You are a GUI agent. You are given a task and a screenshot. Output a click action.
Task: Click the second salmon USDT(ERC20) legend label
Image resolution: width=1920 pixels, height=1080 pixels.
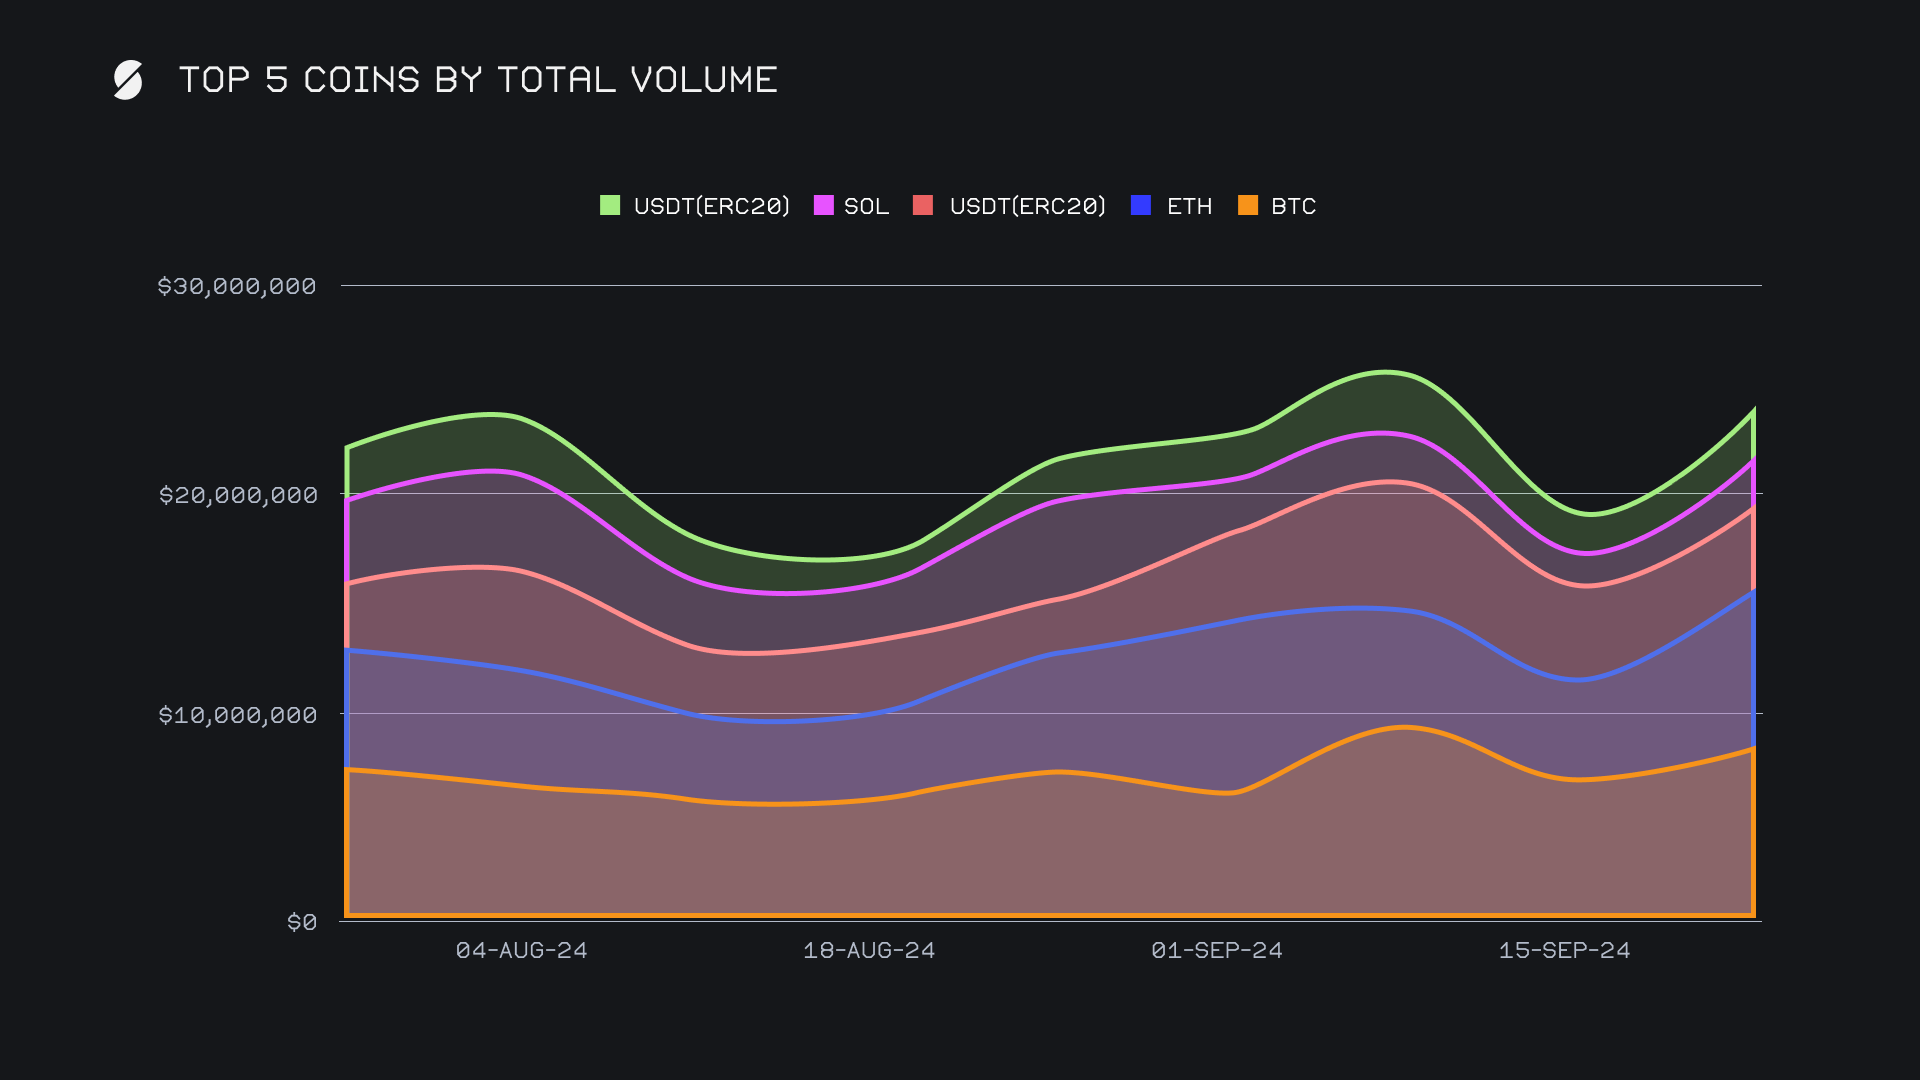coord(1027,206)
